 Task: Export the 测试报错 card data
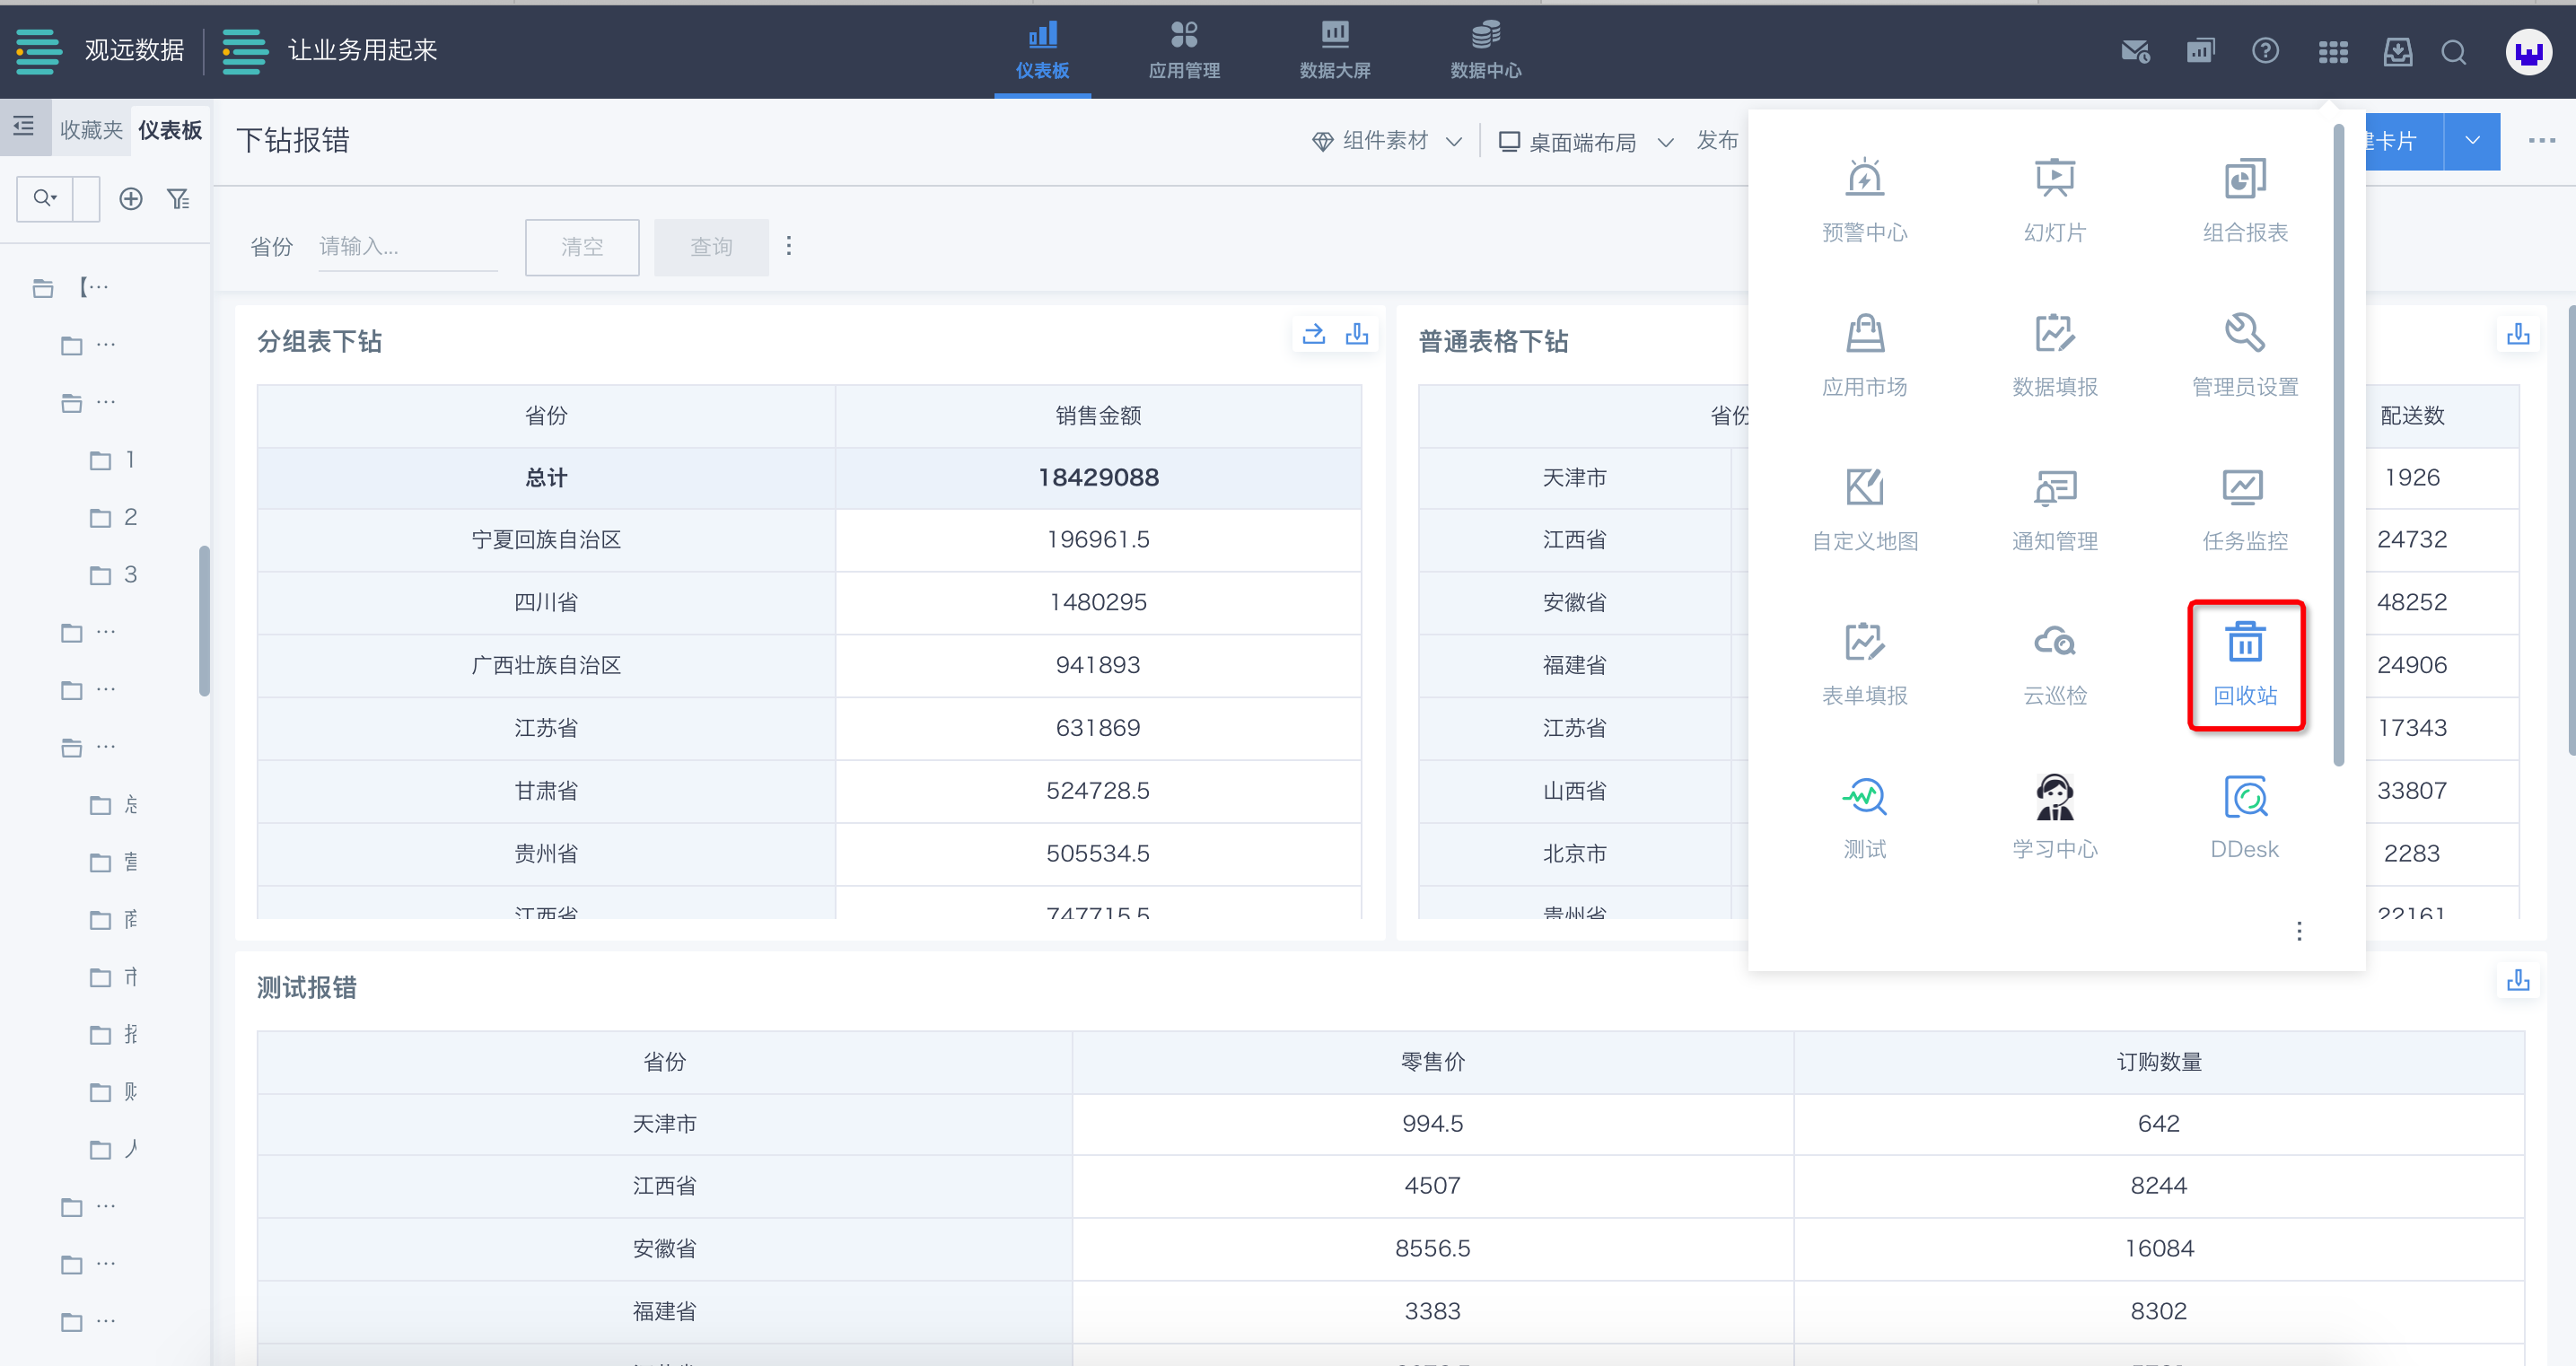(2517, 980)
